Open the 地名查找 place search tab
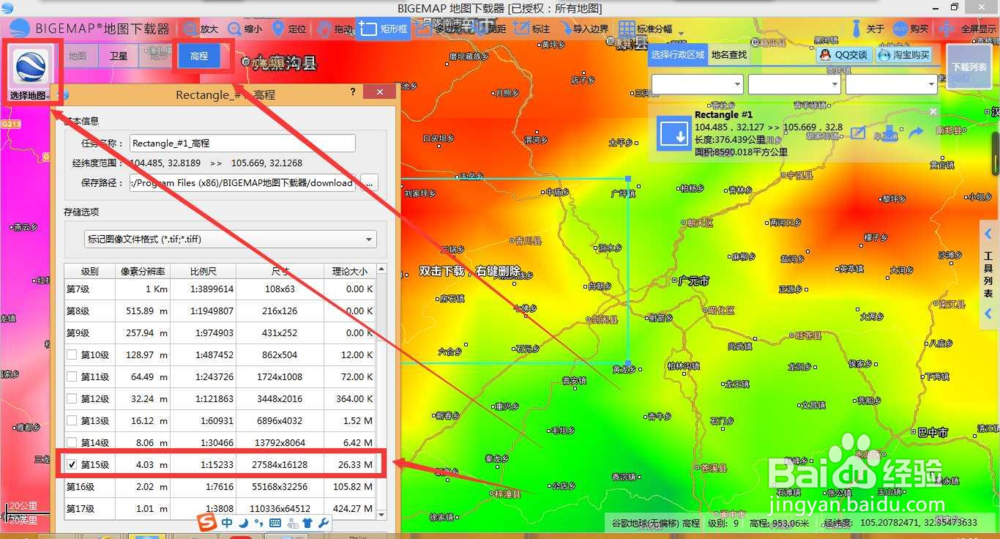This screenshot has width=1000, height=539. click(x=729, y=55)
